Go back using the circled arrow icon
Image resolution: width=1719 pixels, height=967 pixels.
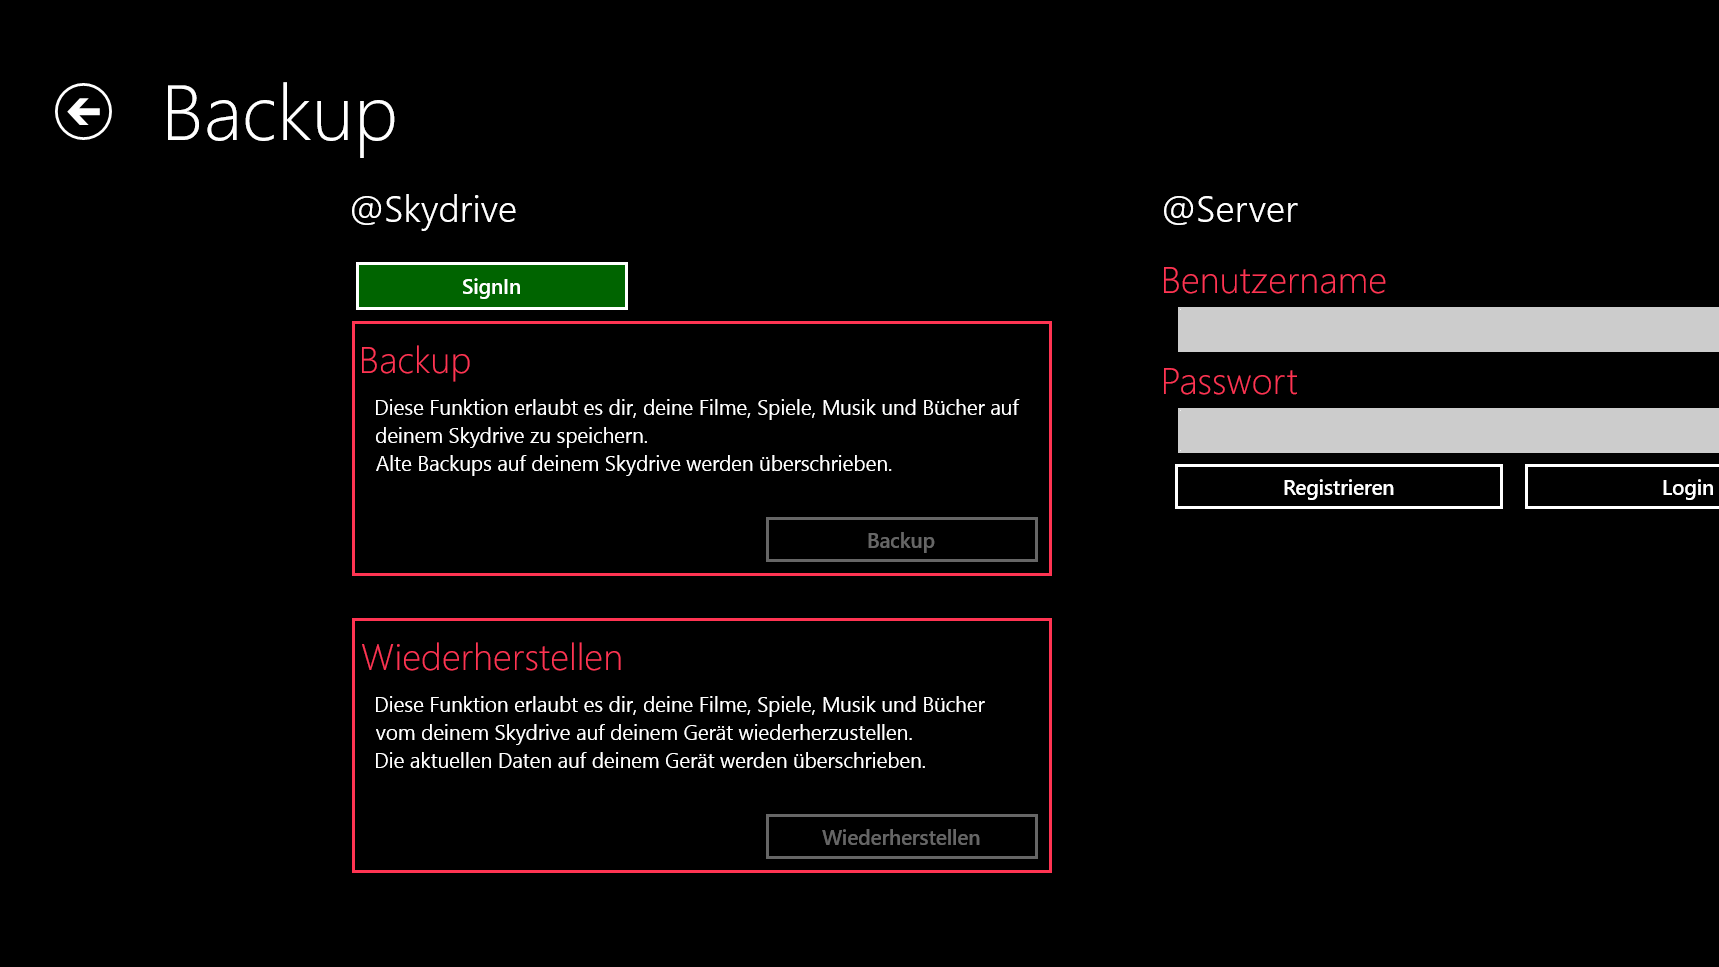(x=83, y=111)
